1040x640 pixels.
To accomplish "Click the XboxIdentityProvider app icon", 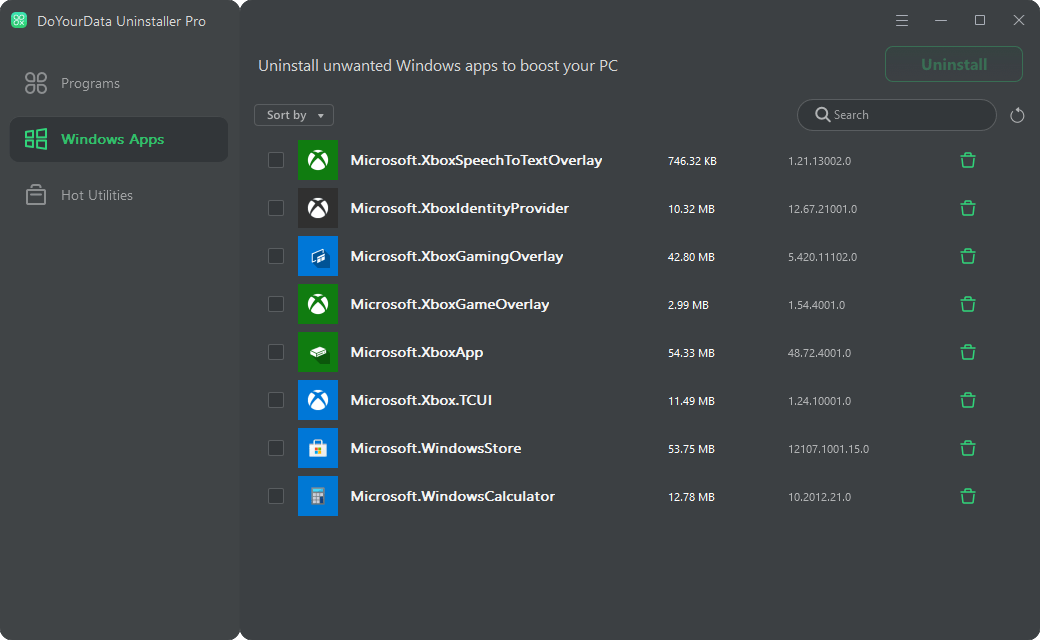I will coord(318,208).
